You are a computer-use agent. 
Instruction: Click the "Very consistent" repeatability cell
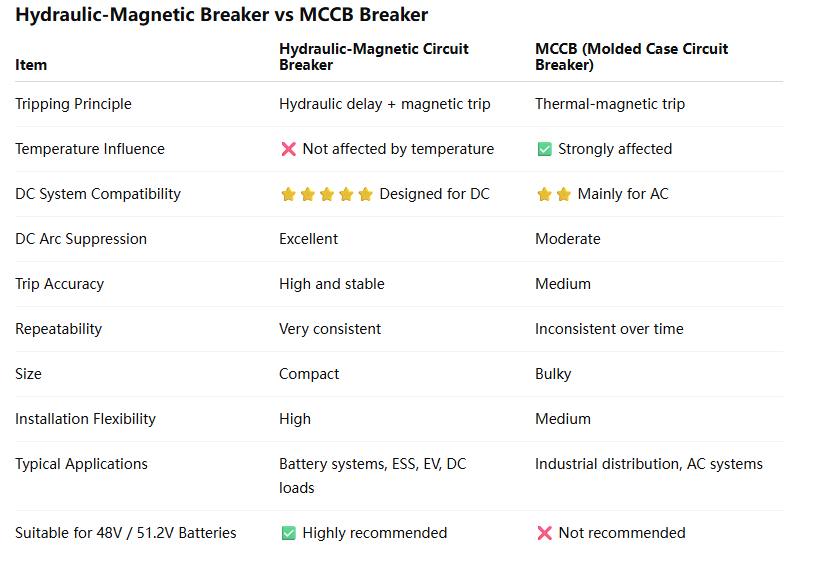pyautogui.click(x=330, y=329)
